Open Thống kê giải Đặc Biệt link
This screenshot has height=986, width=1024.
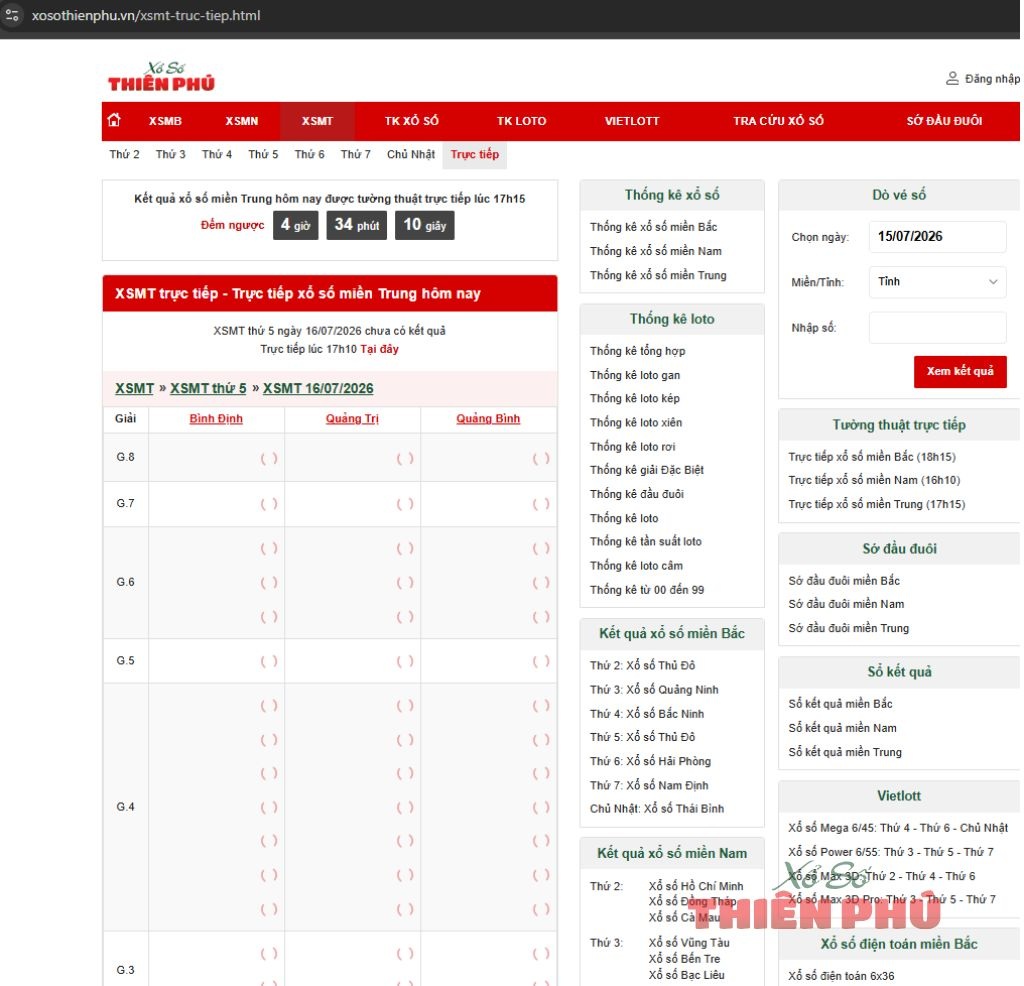[647, 470]
